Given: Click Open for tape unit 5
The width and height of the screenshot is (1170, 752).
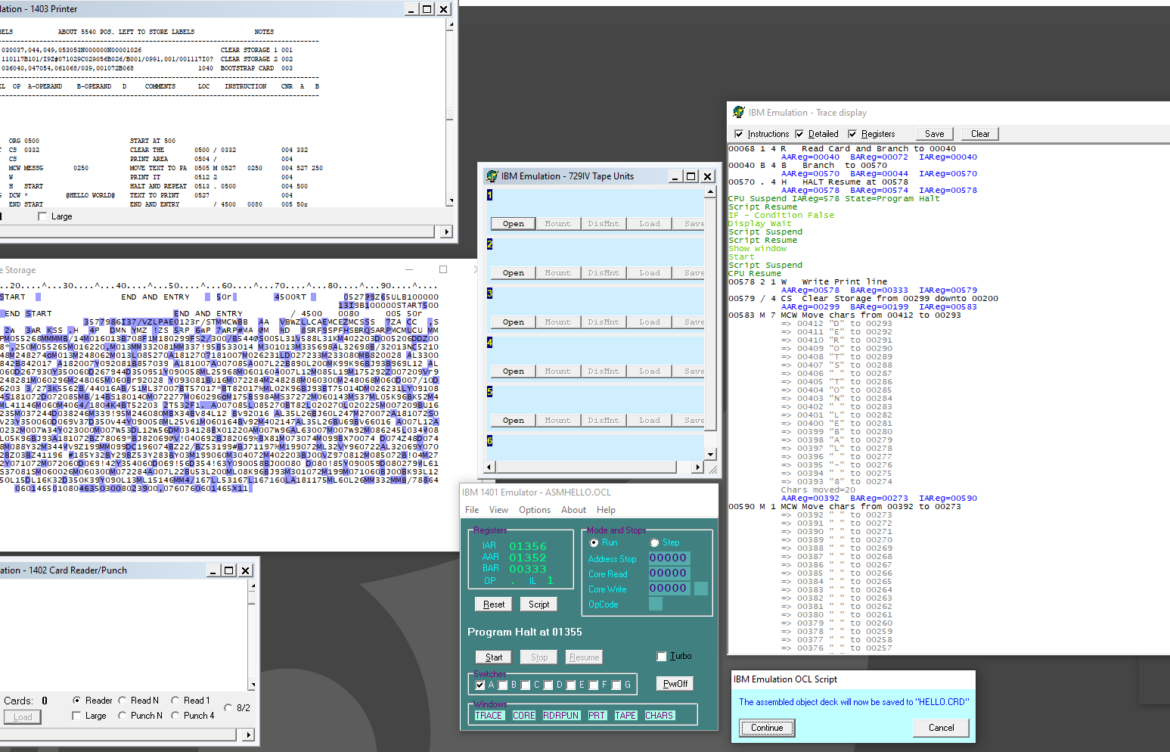Looking at the screenshot, I should click(513, 421).
